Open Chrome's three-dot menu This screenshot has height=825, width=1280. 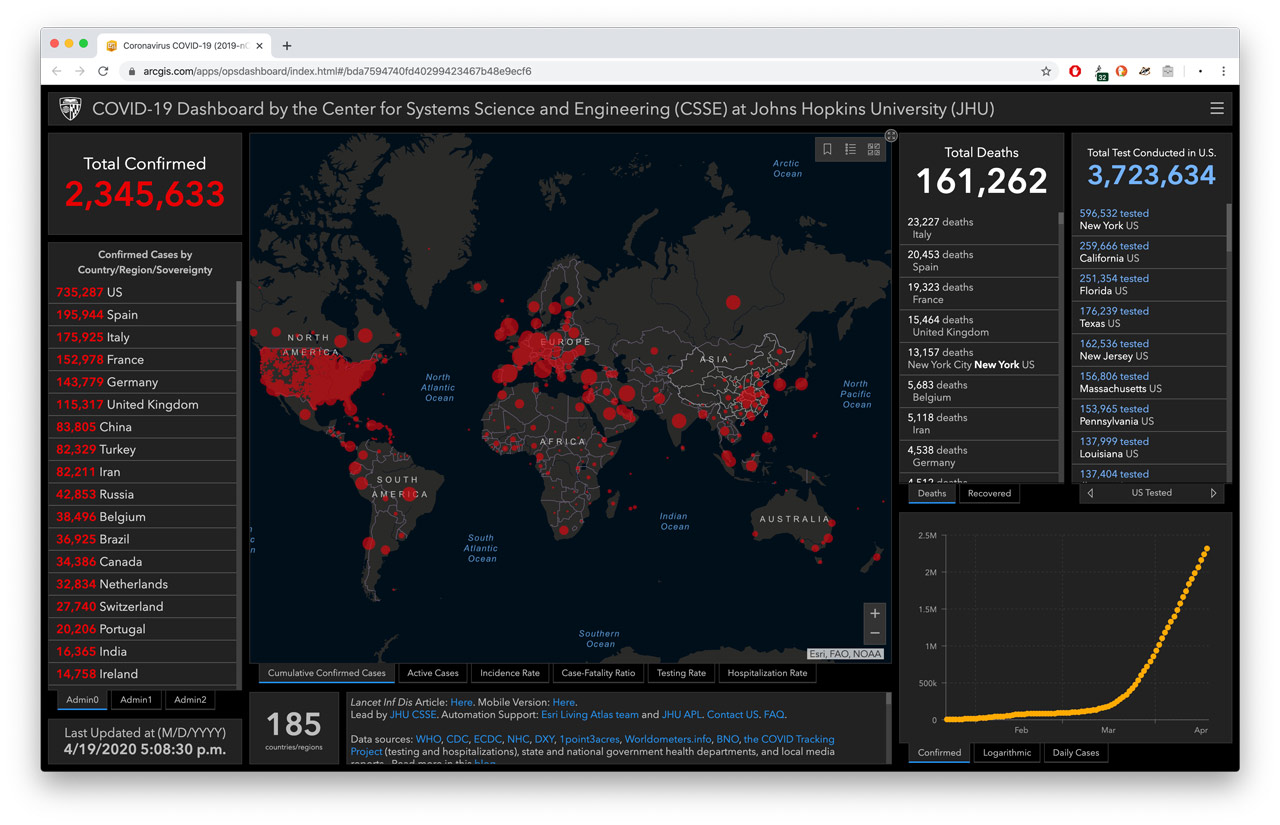point(1223,72)
